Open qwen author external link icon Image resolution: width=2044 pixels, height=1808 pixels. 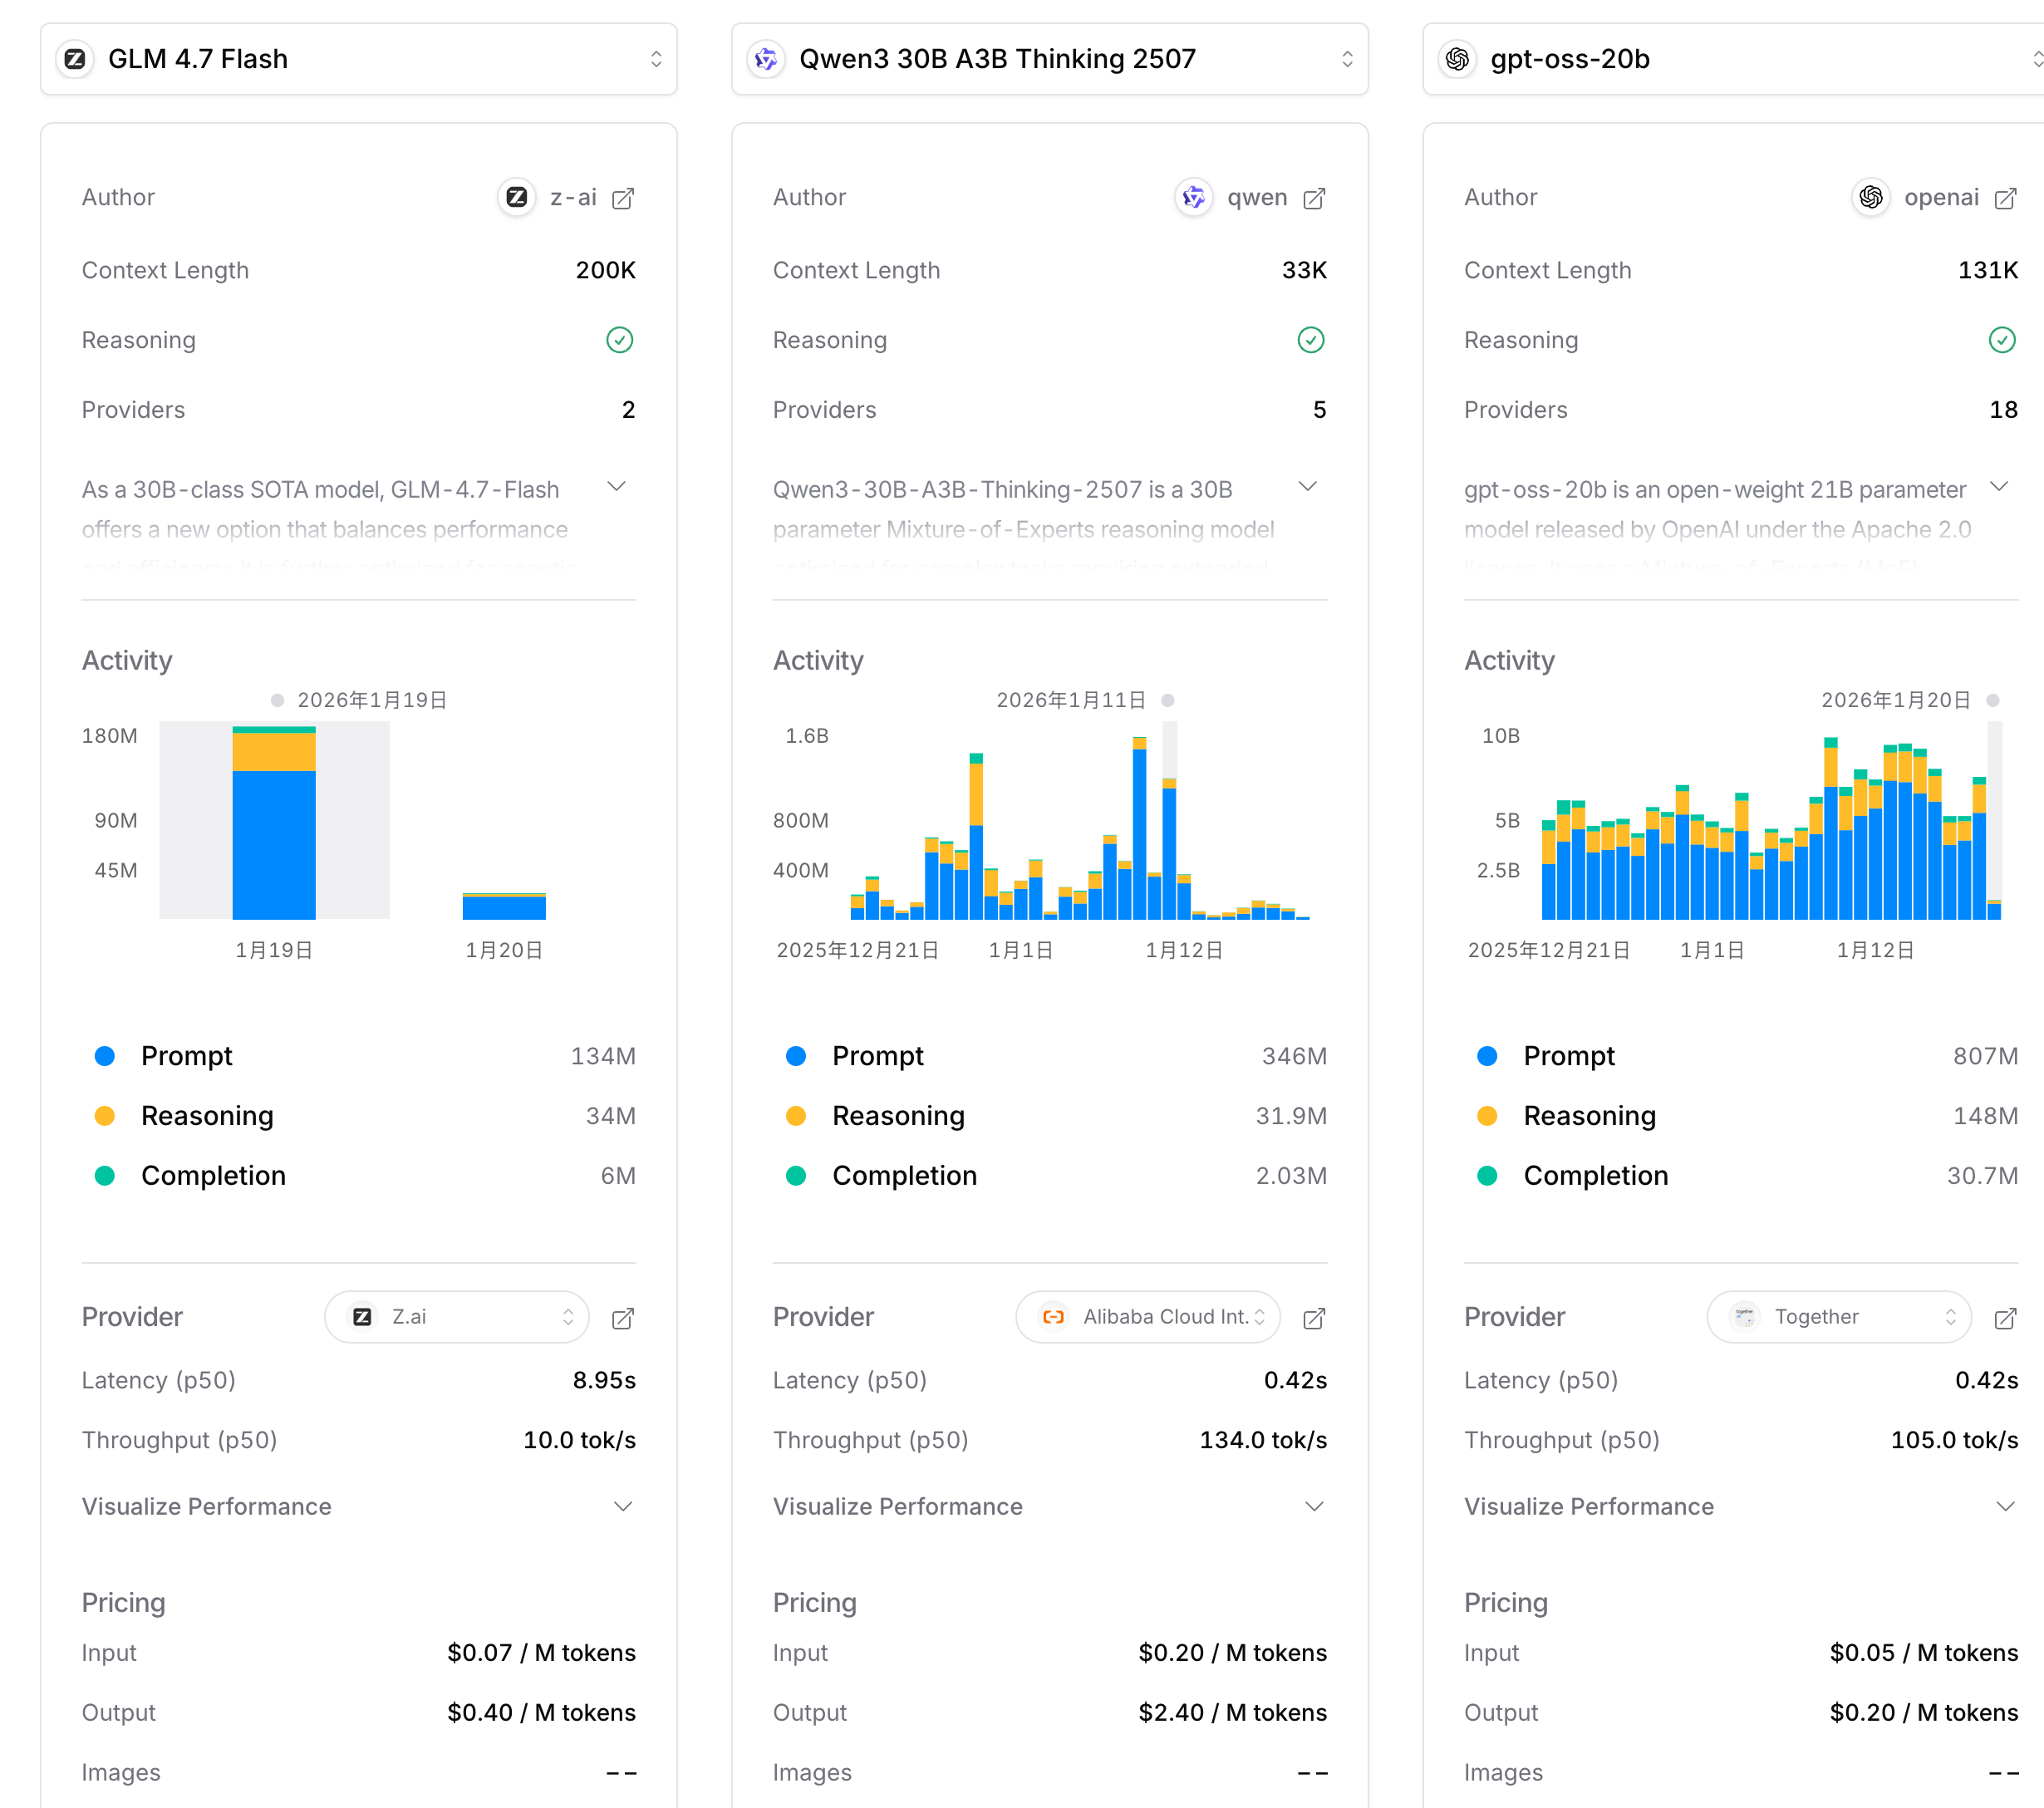coord(1313,198)
